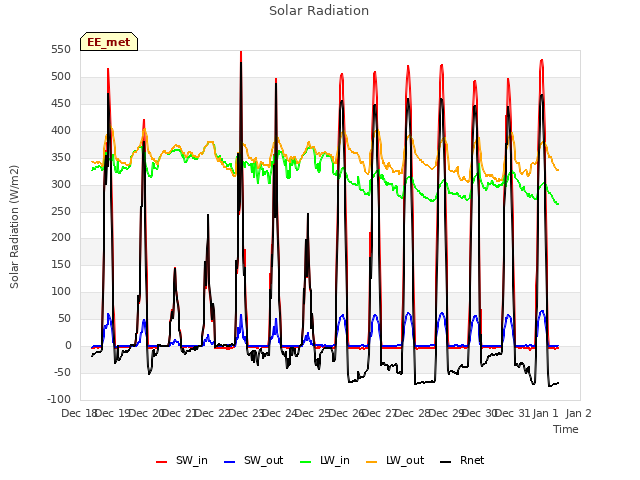Click the green LW_in legend swatch
This screenshot has width=640, height=480.
(306, 462)
